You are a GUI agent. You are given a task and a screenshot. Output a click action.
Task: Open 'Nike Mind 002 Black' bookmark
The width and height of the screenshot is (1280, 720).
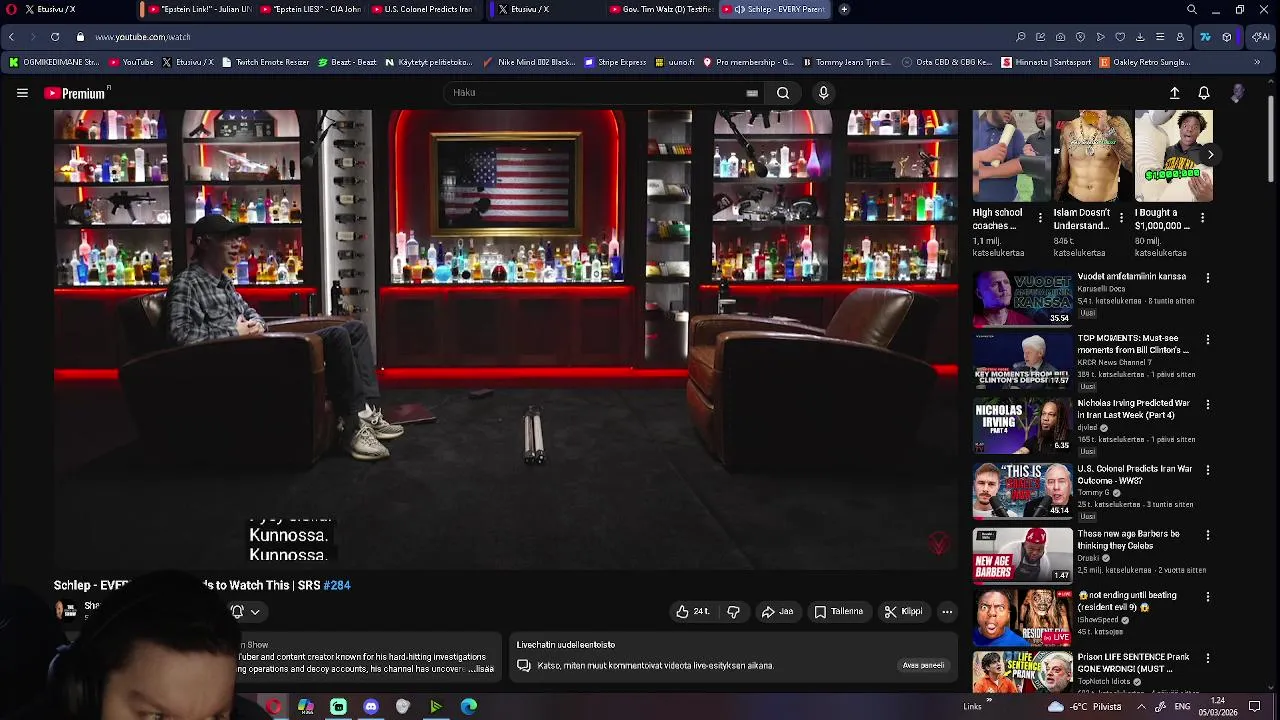click(528, 62)
